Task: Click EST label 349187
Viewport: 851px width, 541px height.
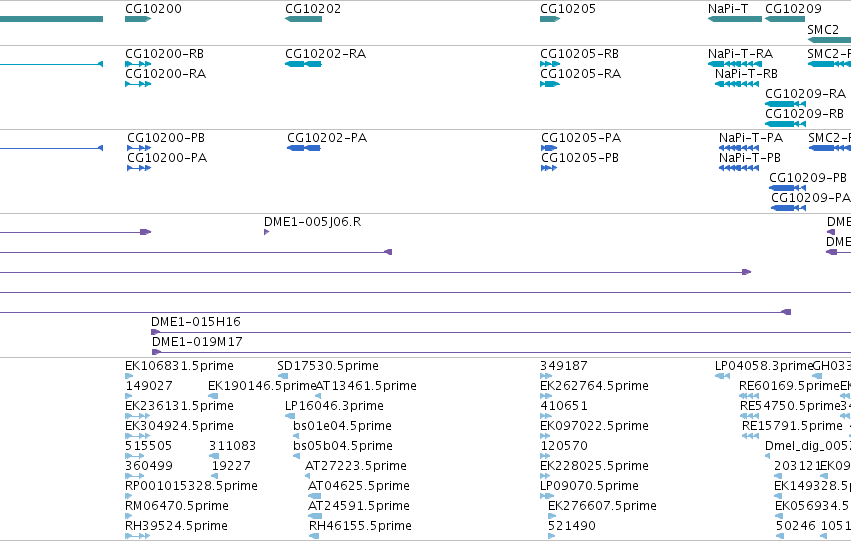Action: pos(564,366)
